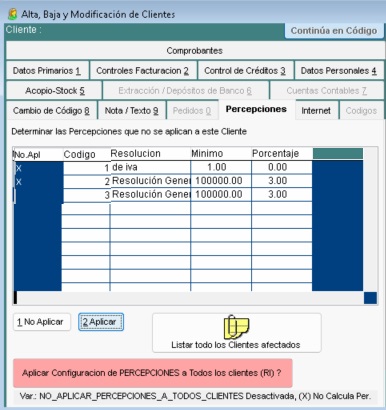Open the Datos Primarios 1 tab
386x410 pixels.
47,70
